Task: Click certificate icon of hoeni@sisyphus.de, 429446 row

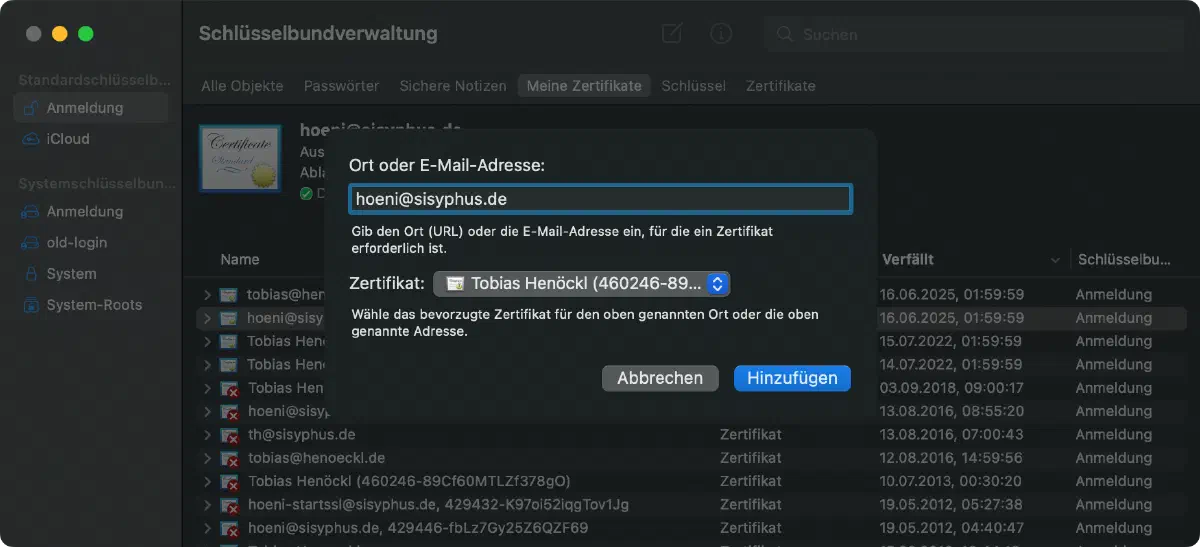Action: (229, 527)
